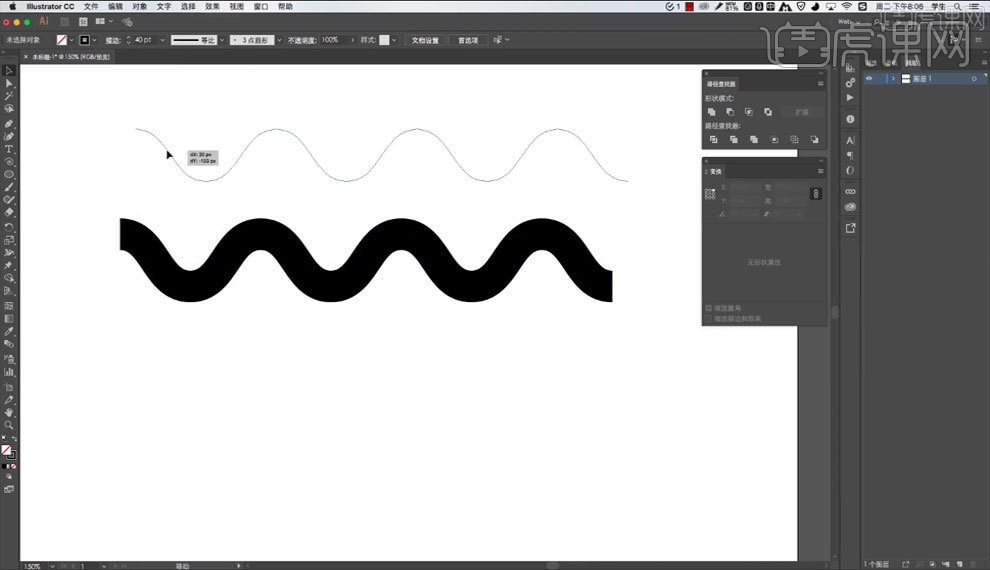Click the Divide icon in Pathfinder row
The image size is (990, 570).
(712, 140)
